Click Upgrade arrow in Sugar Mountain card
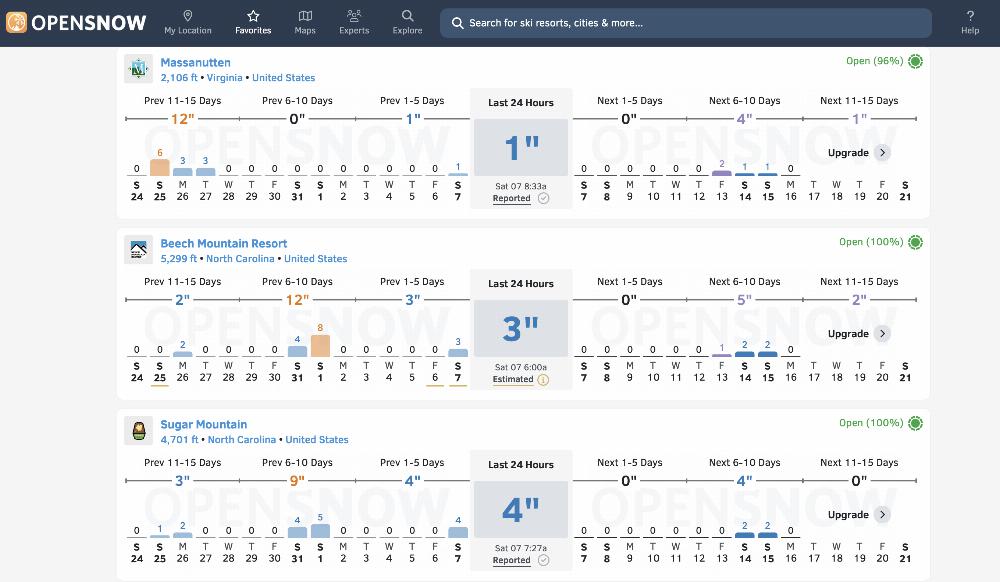Viewport: 1000px width, 582px height. click(882, 515)
